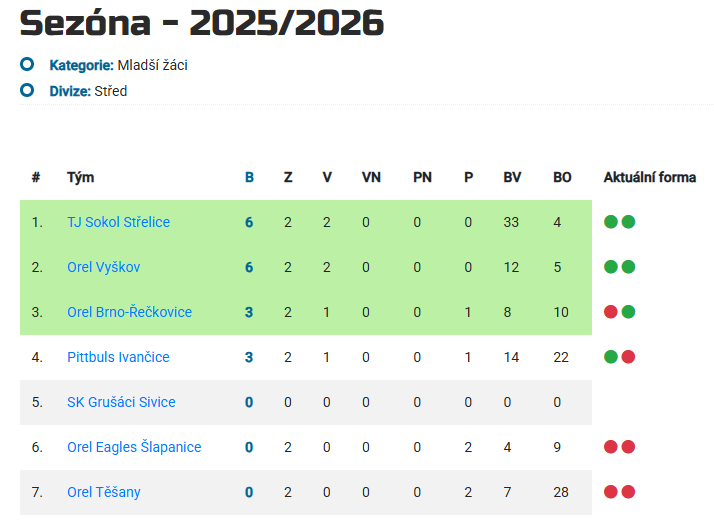The height and width of the screenshot is (527, 714).
Task: Open the TJ Sokol Střelice team page
Action: coord(118,222)
